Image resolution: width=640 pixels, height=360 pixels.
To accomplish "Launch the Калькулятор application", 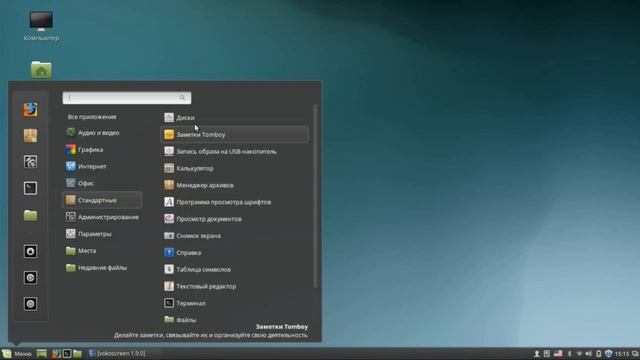I will pos(235,168).
